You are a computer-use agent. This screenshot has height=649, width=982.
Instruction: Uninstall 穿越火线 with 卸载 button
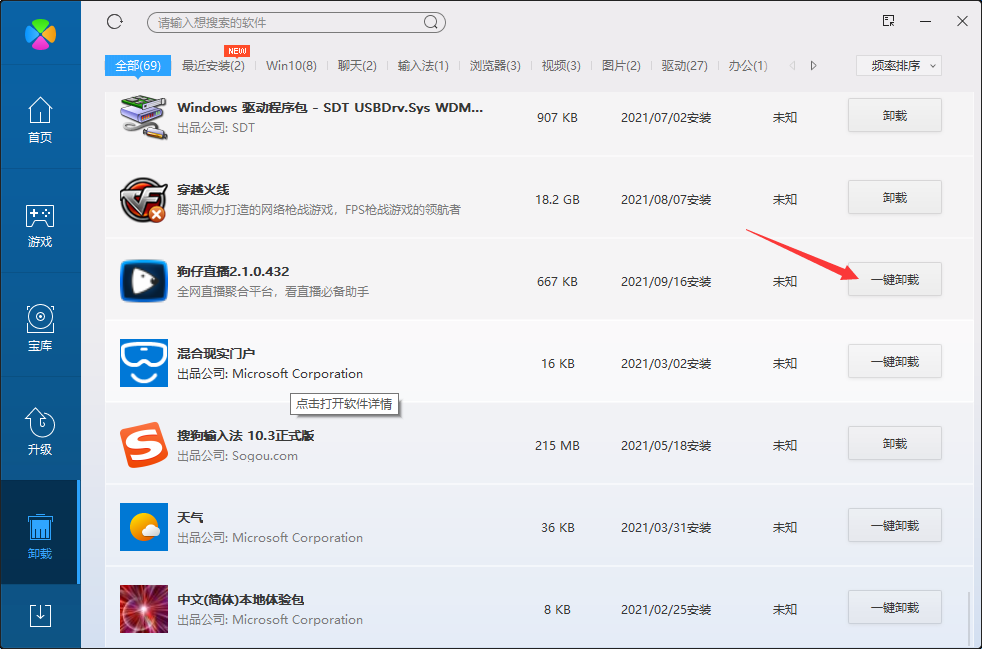point(895,197)
